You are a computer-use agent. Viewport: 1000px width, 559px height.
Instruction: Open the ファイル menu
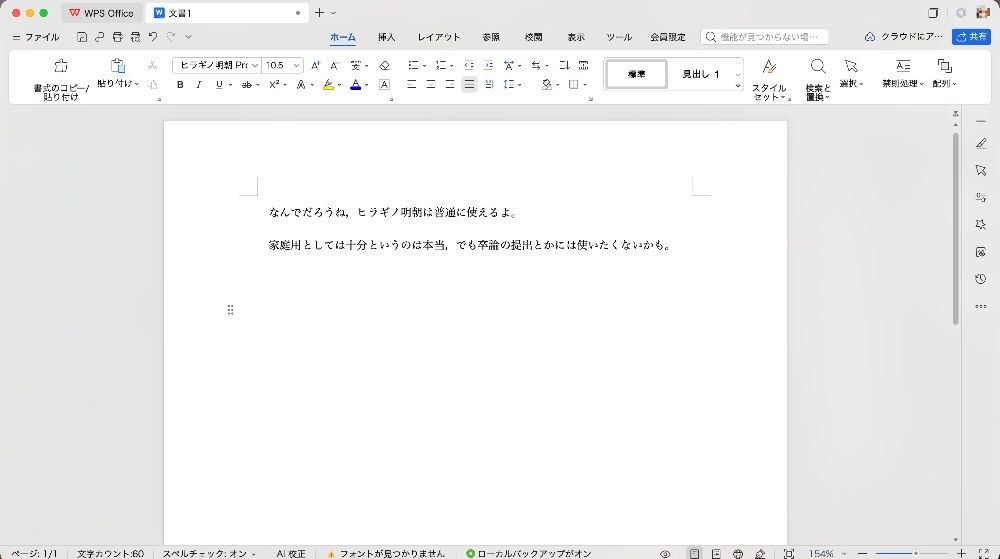36,37
